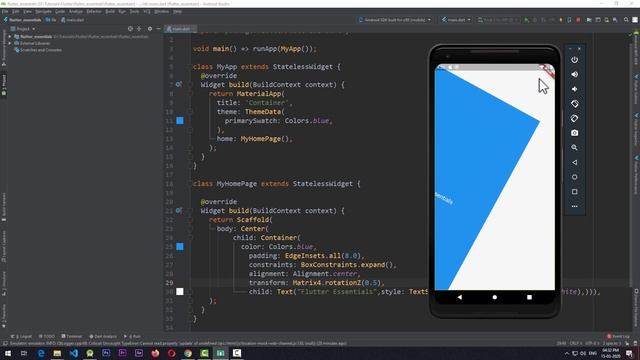Click BoxConstraints.expand in the code
640x360 pixels.
[343, 264]
